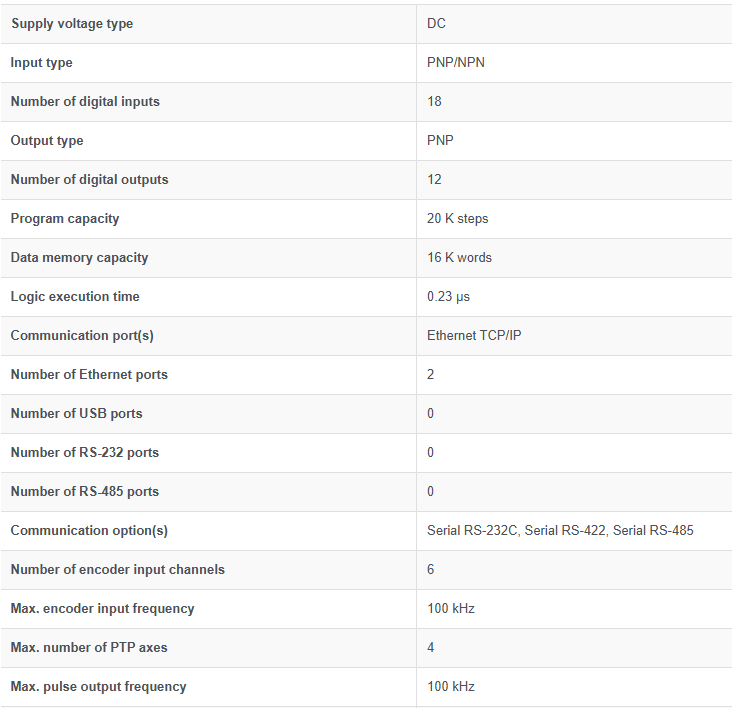This screenshot has width=732, height=708.
Task: Click the Max. pulse output frequency label
Action: (99, 687)
